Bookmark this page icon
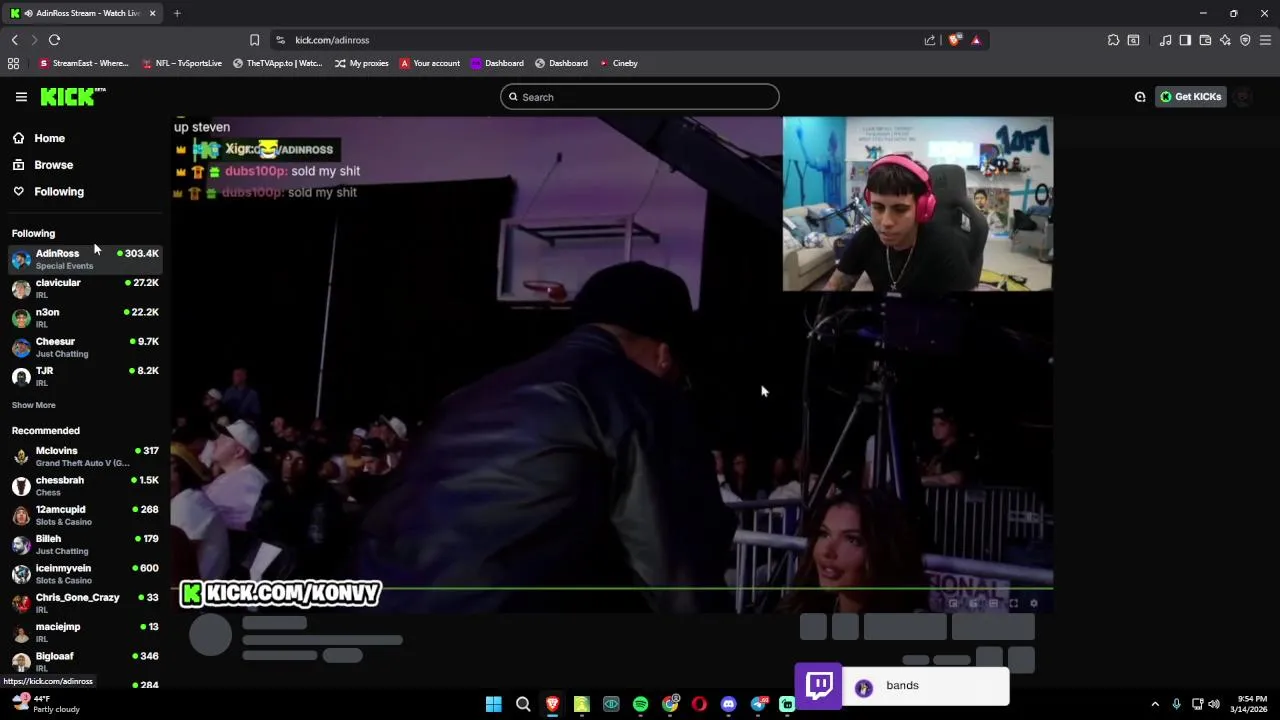 (254, 40)
